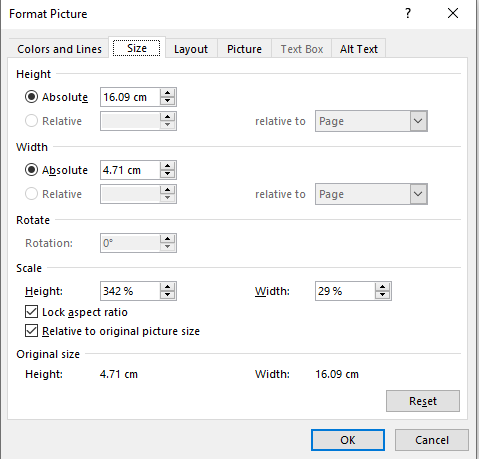Toggle Relative to original picture size checkbox
The image size is (479, 459).
coord(31,331)
